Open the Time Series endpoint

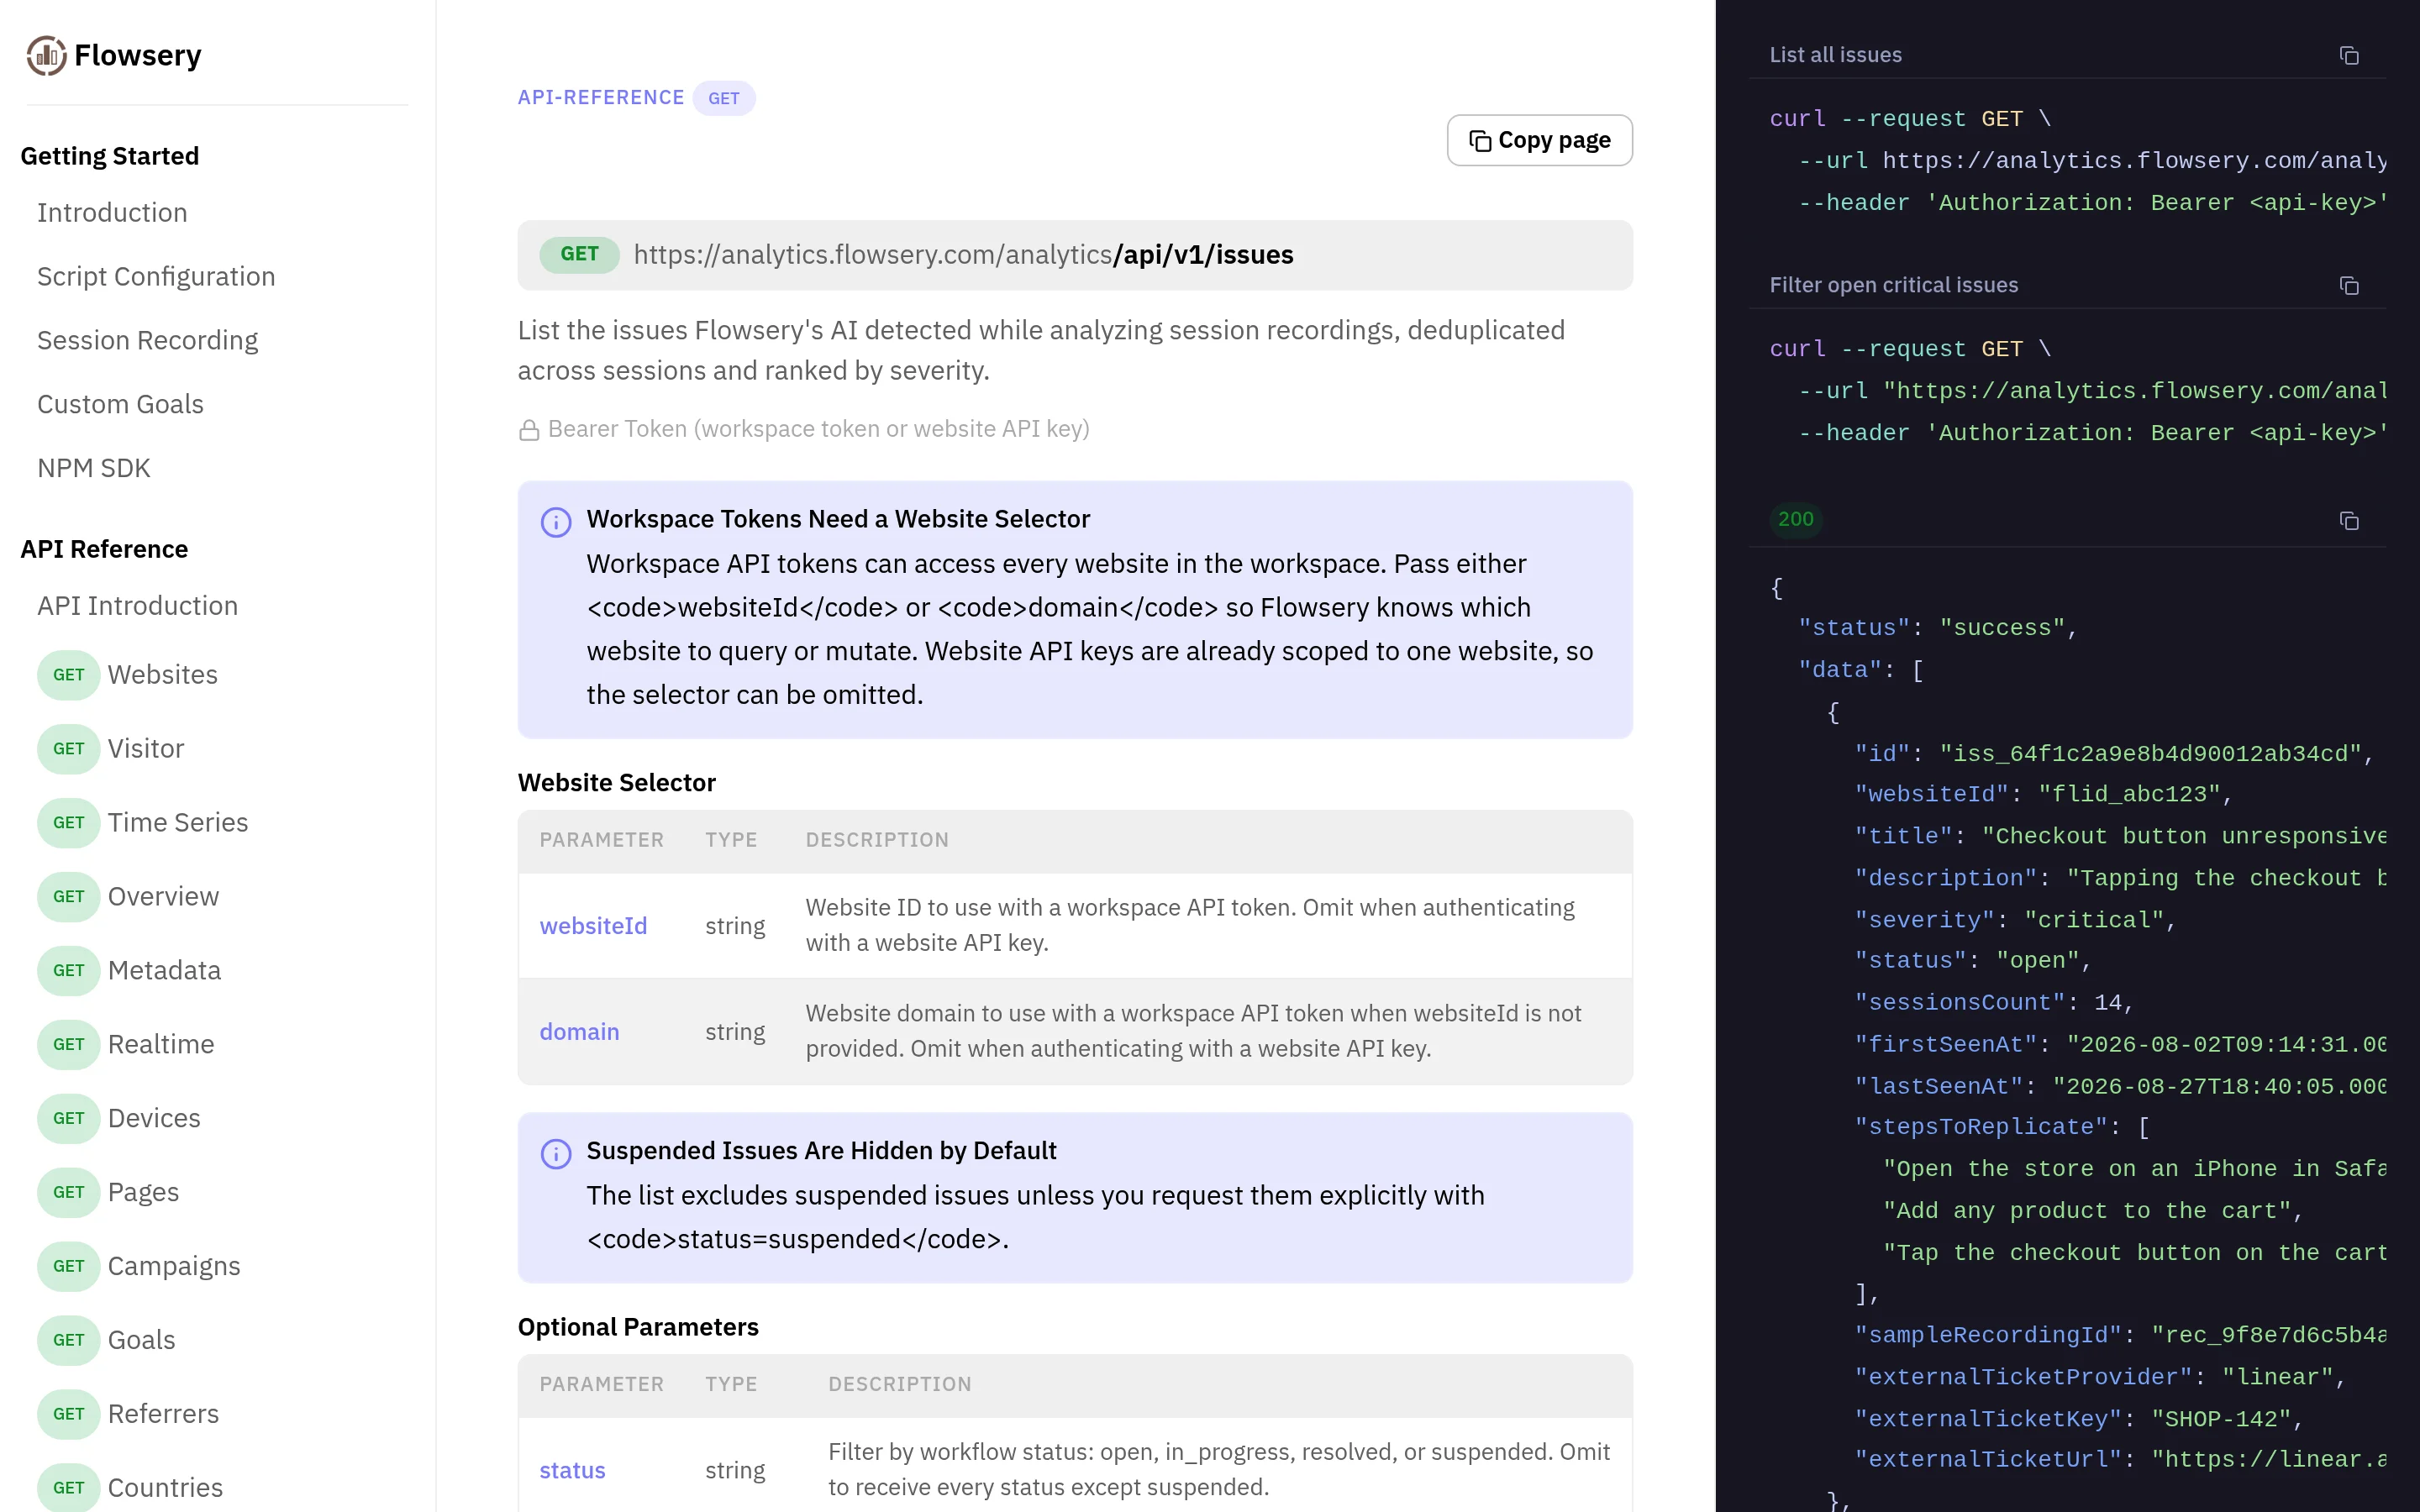[x=143, y=823]
